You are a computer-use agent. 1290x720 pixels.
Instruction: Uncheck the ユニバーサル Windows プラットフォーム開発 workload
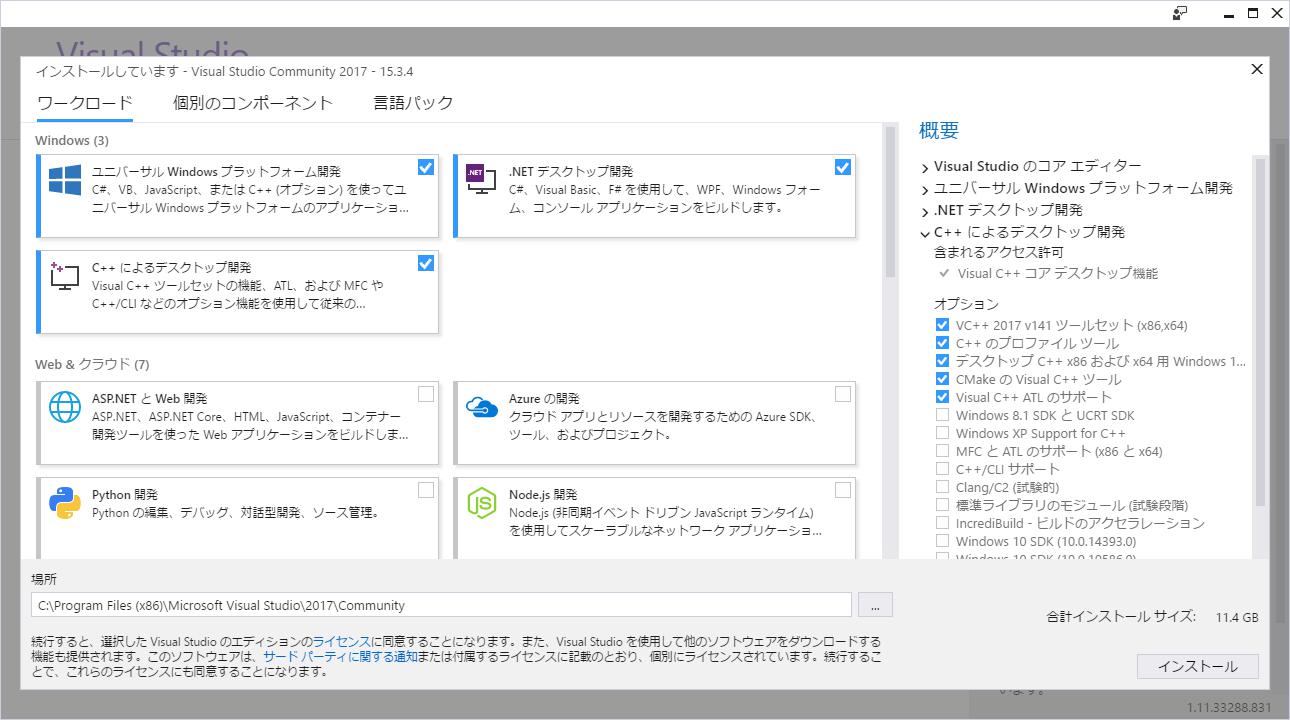click(x=426, y=167)
